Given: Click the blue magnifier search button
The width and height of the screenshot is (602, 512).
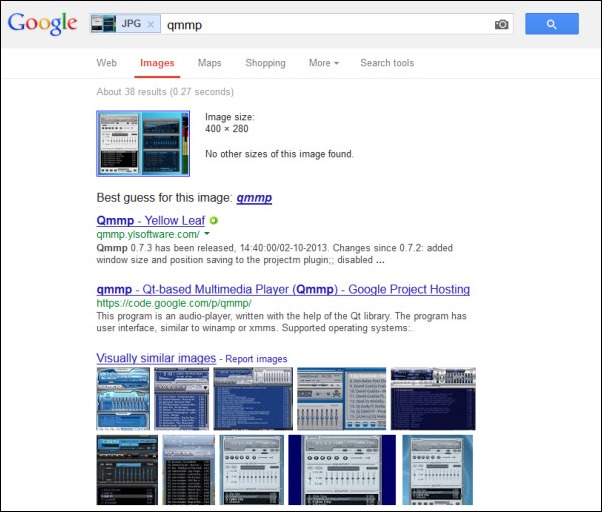Looking at the screenshot, I should (x=552, y=24).
